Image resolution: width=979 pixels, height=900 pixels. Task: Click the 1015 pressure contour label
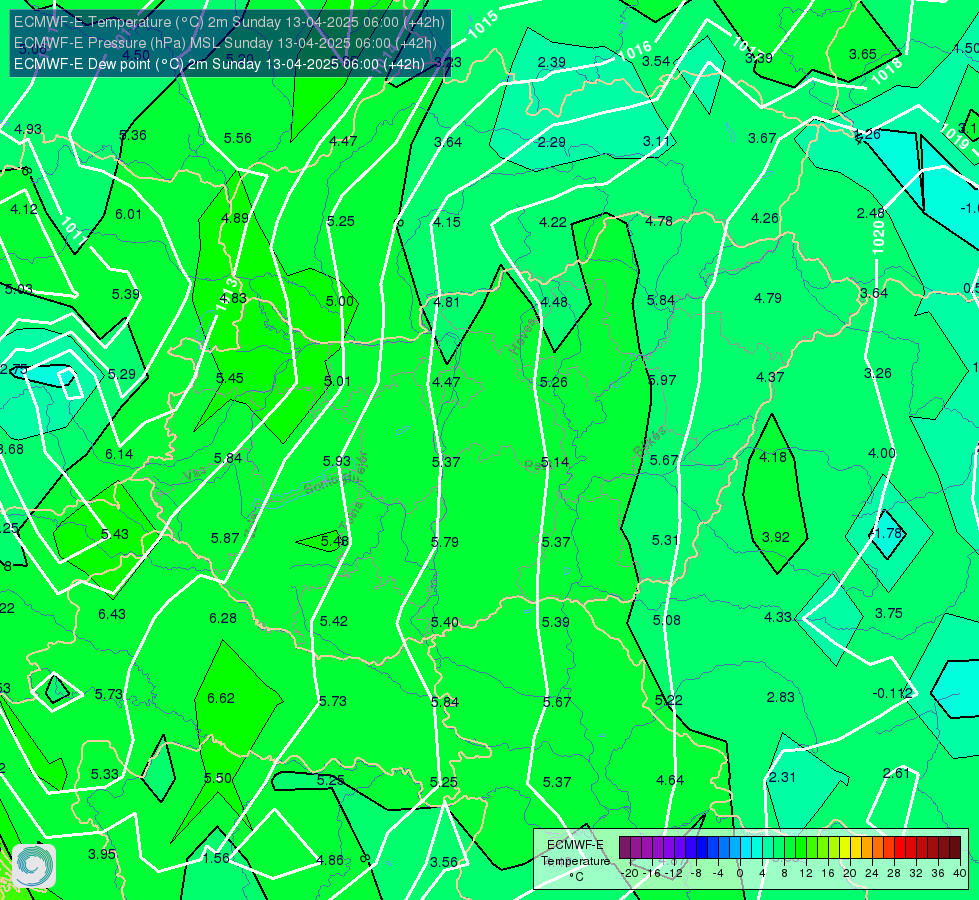point(483,25)
